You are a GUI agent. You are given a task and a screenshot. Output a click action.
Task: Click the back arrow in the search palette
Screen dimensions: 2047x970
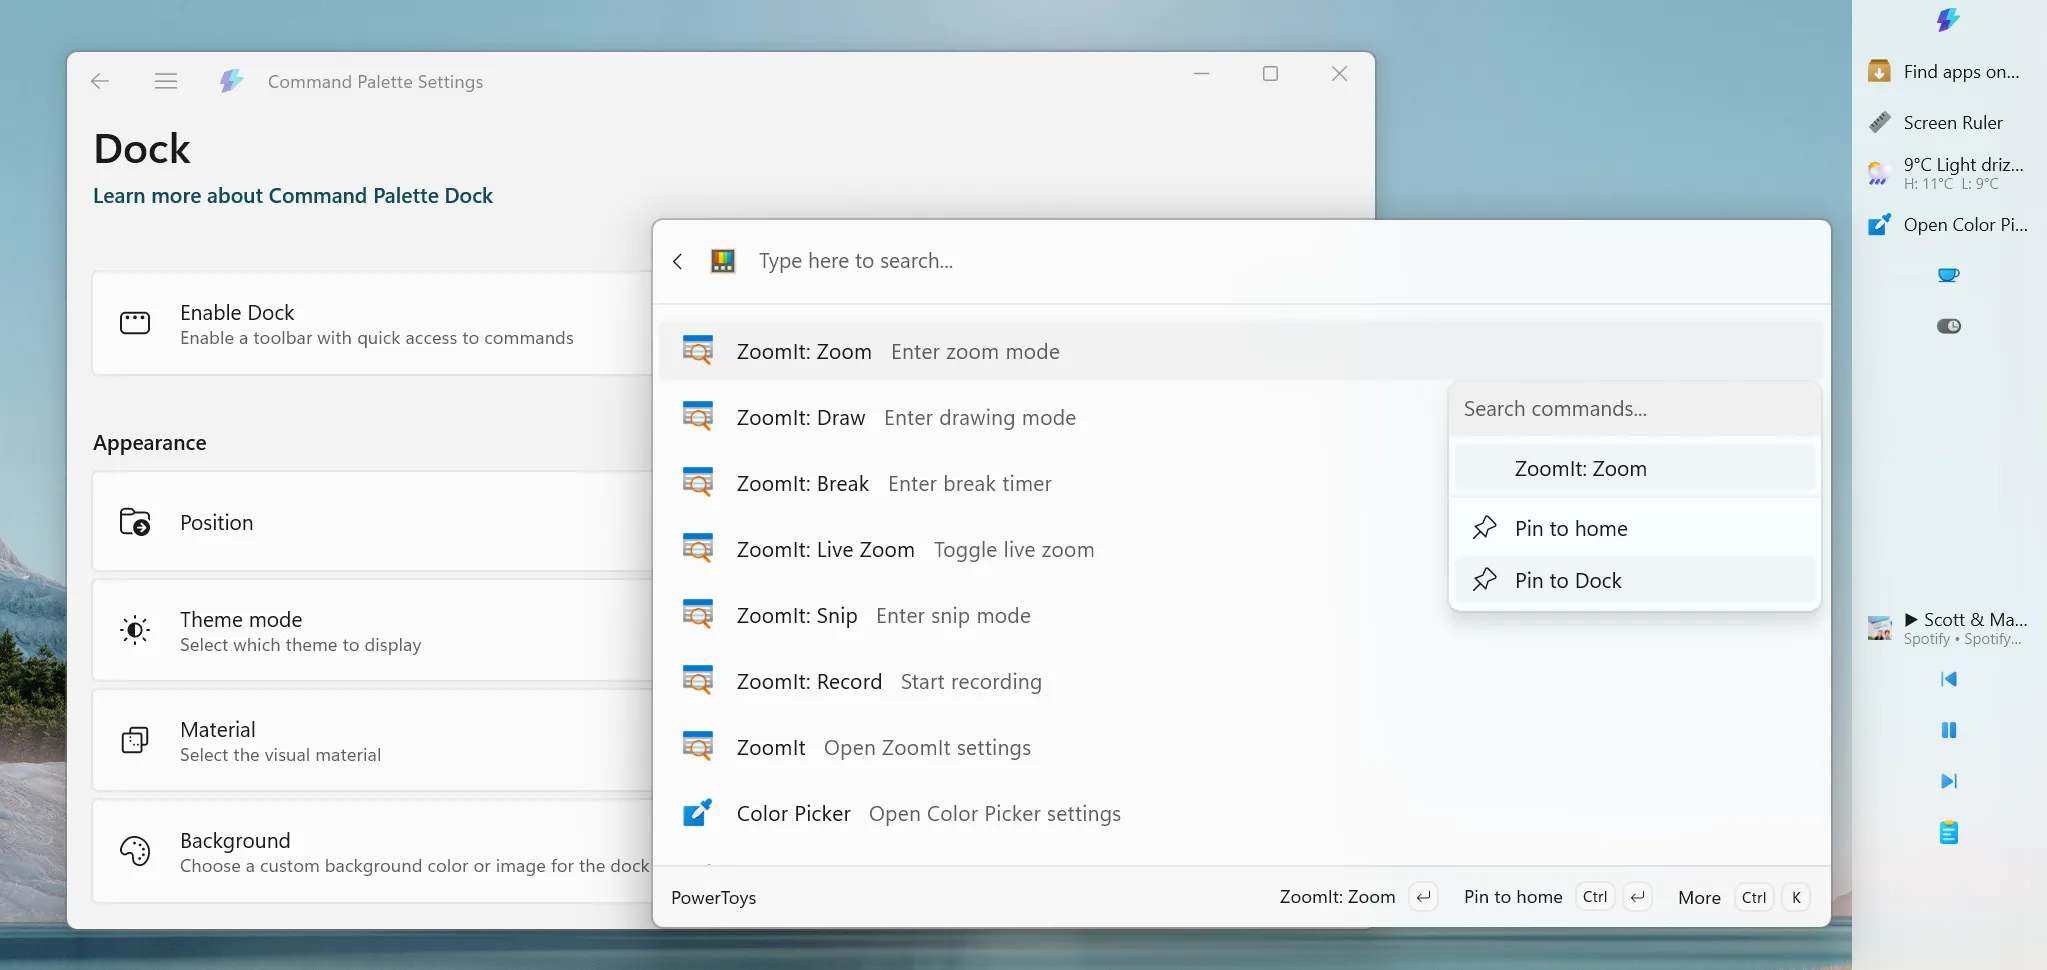pos(677,260)
